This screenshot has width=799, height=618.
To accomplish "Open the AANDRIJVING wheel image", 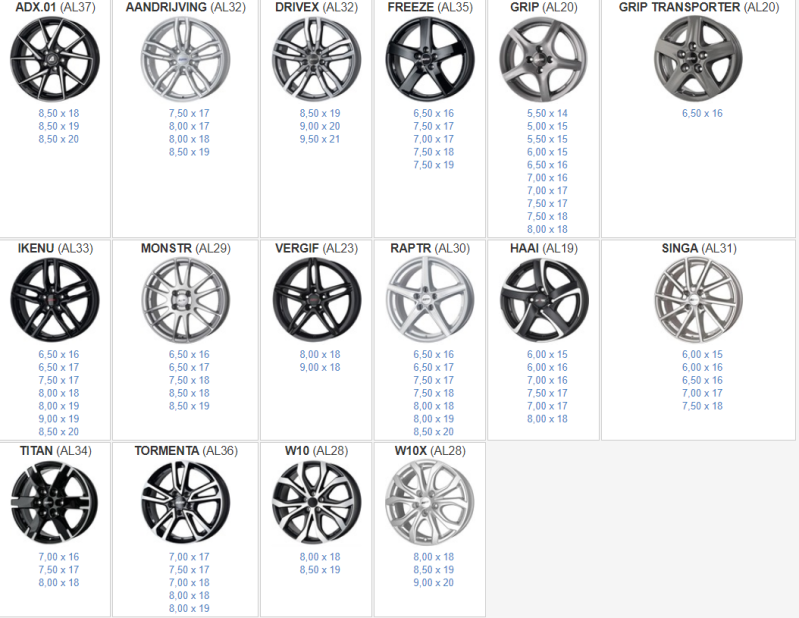I will (185, 59).
